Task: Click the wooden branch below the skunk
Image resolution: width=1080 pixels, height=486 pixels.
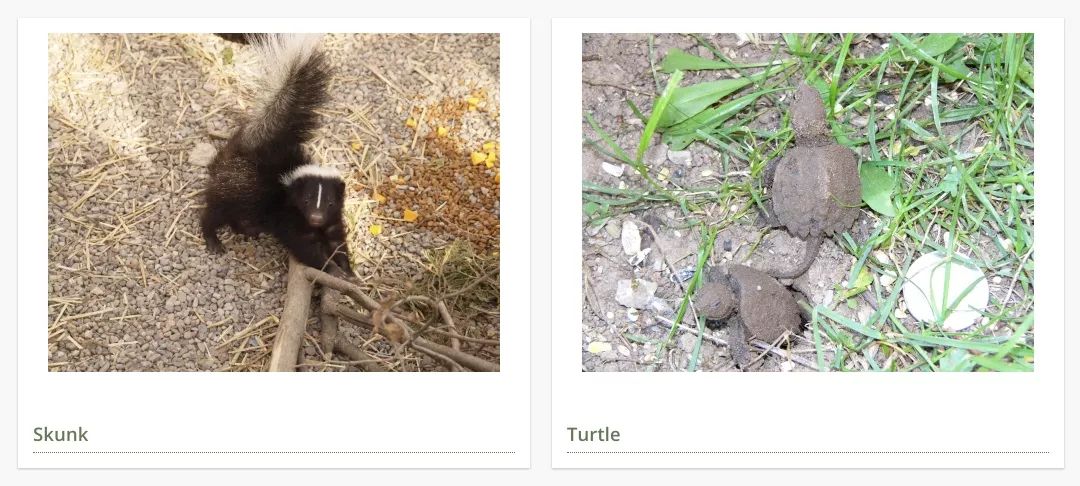Action: coord(292,317)
